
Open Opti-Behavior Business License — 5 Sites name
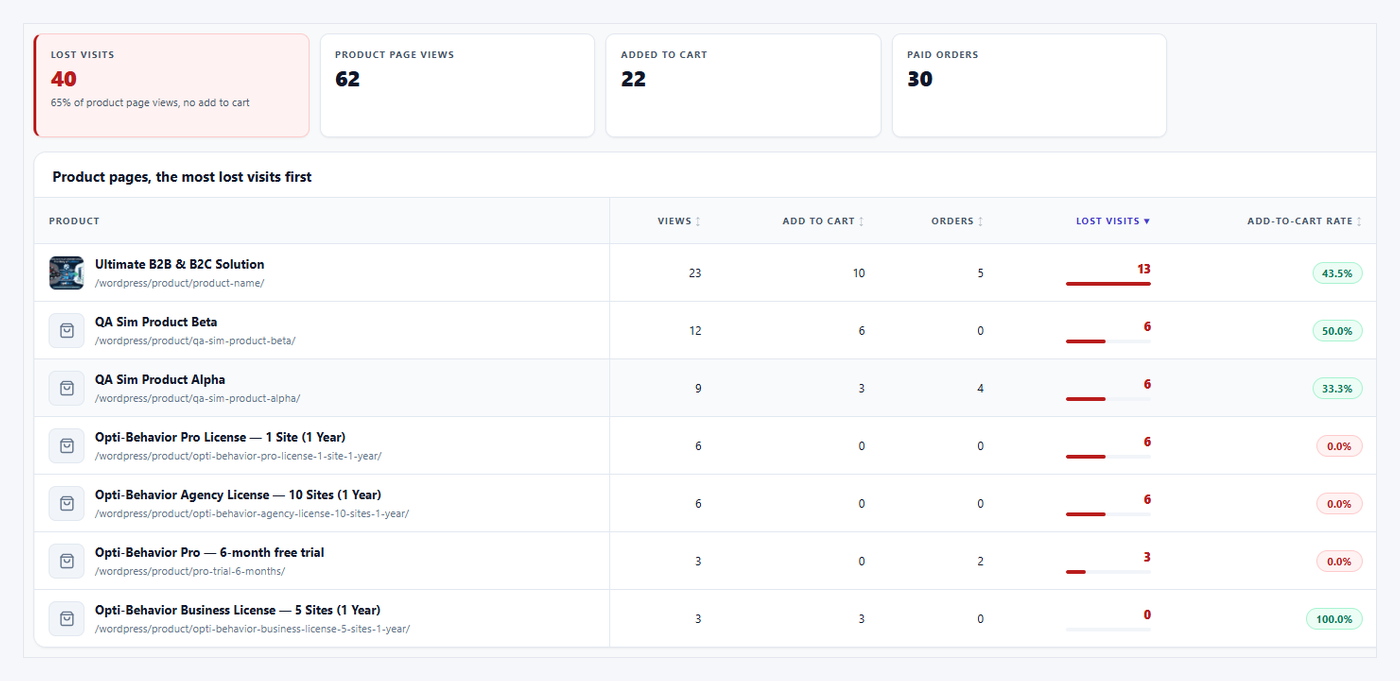pos(238,610)
